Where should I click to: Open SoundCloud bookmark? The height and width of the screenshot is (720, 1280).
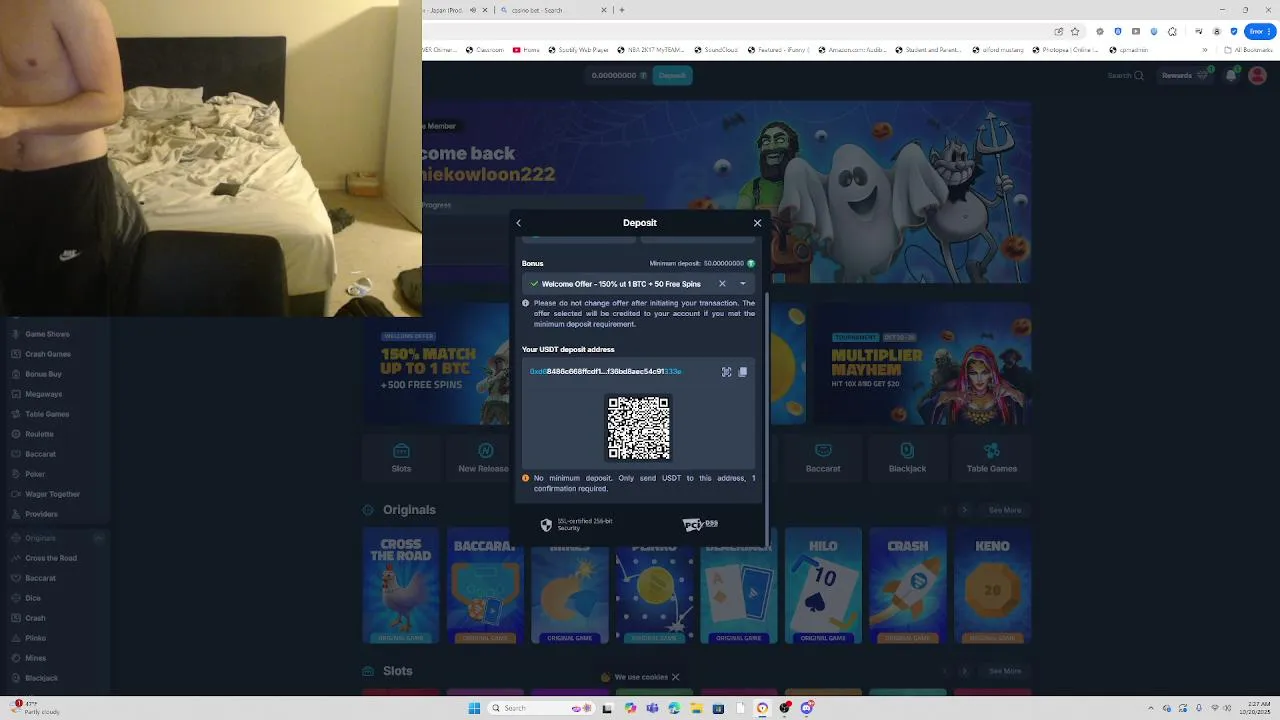click(x=715, y=49)
